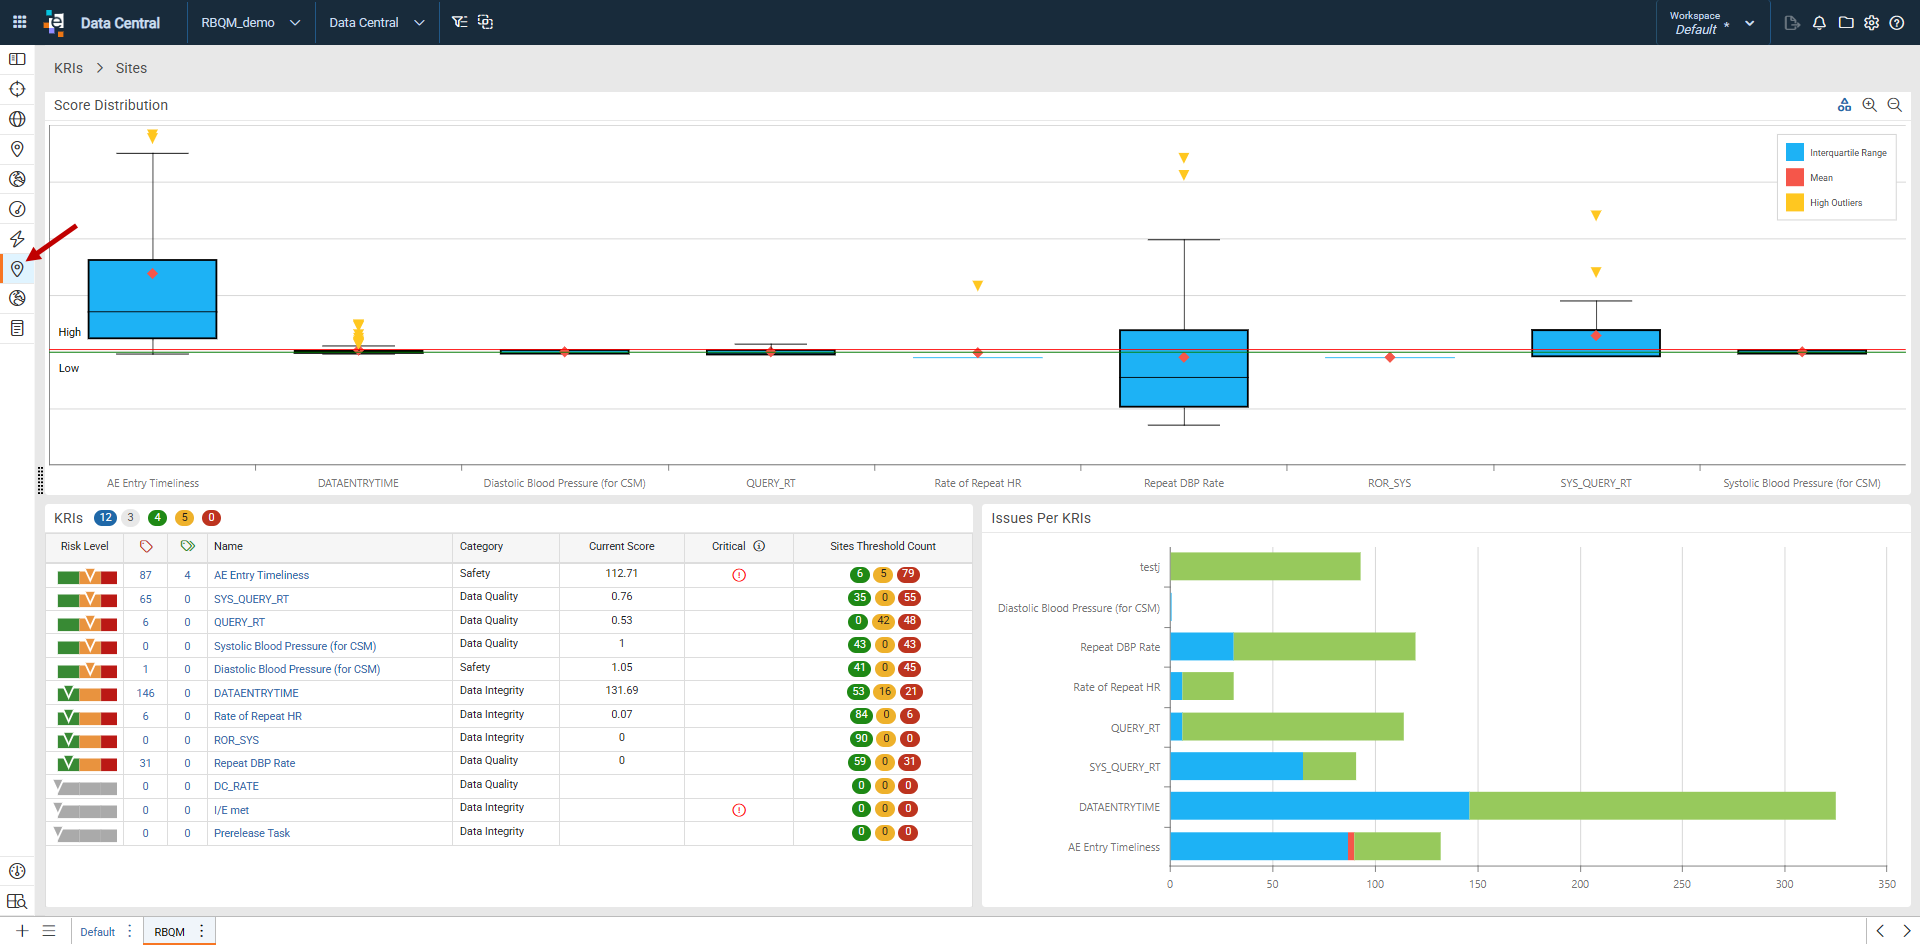1920x945 pixels.
Task: Switch to the Default sheet tab
Action: [x=98, y=932]
